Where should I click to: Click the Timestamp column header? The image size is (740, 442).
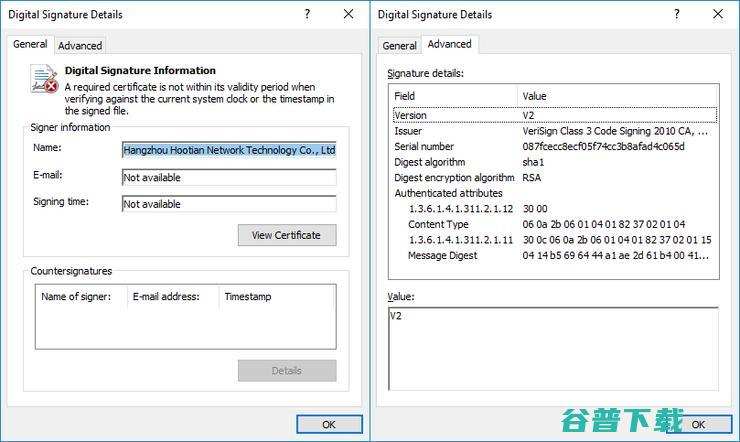coord(277,297)
